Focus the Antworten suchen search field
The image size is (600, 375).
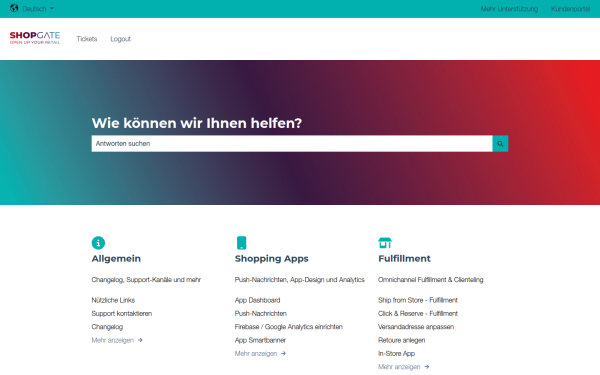(x=292, y=143)
